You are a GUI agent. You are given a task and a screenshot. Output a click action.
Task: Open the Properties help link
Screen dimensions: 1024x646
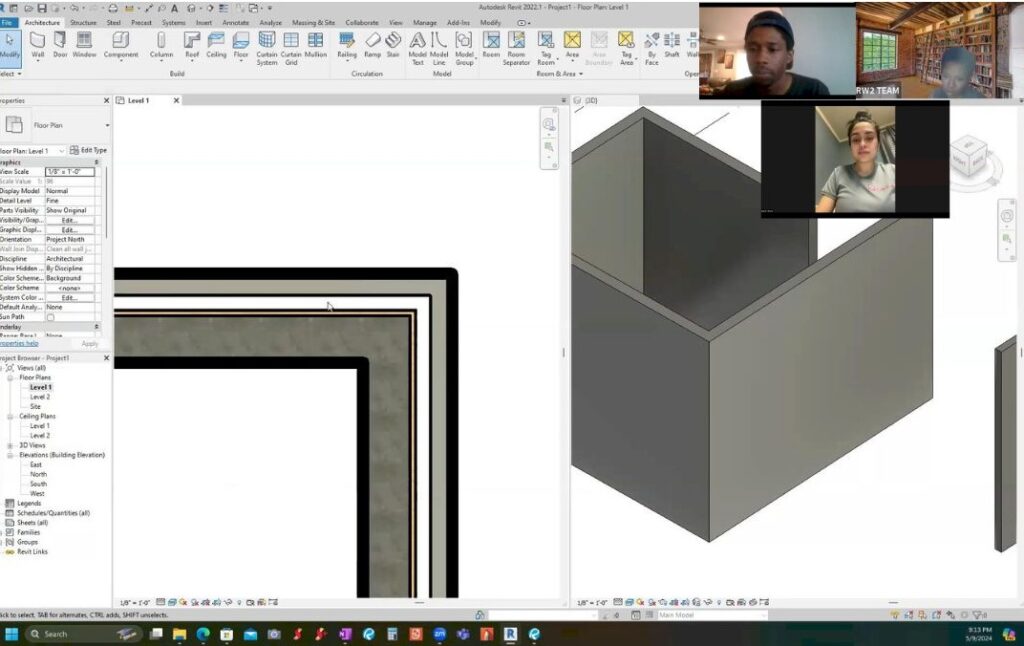[18, 343]
